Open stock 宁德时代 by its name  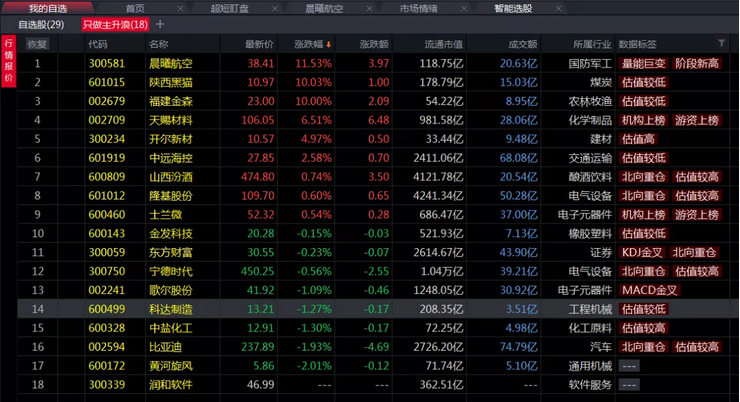point(169,271)
